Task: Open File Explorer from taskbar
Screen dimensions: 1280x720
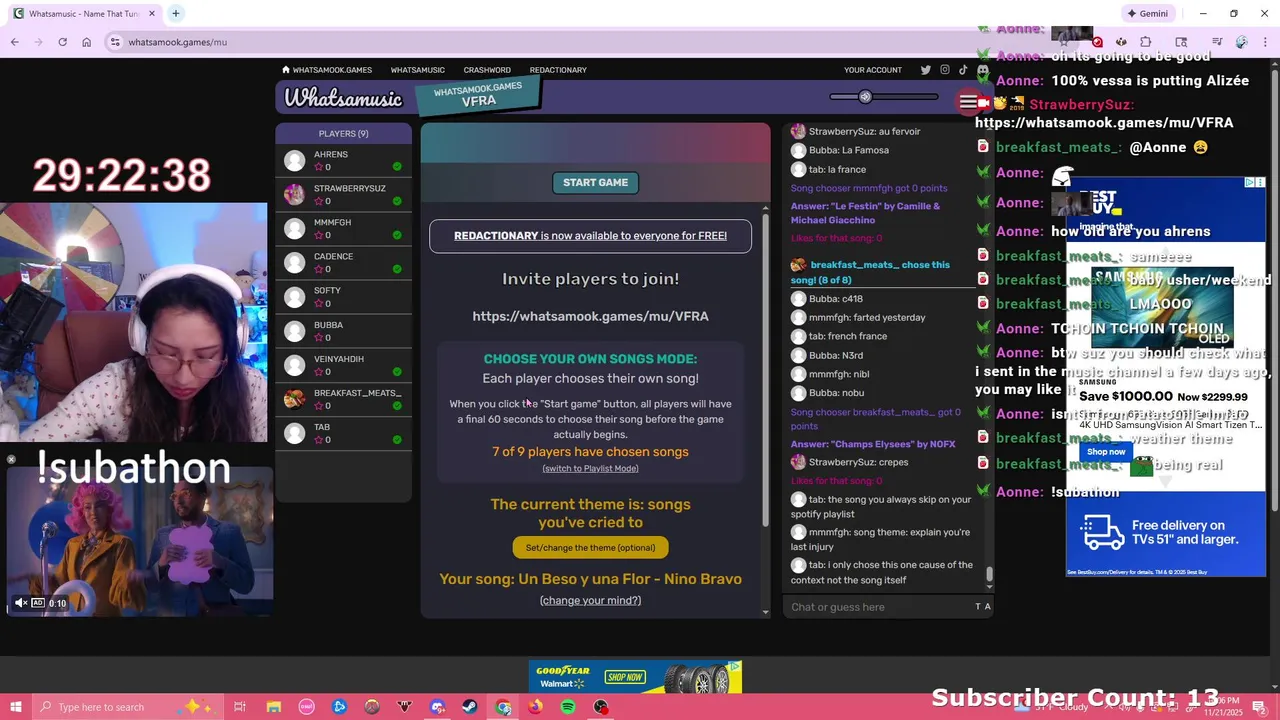Action: pyautogui.click(x=273, y=707)
